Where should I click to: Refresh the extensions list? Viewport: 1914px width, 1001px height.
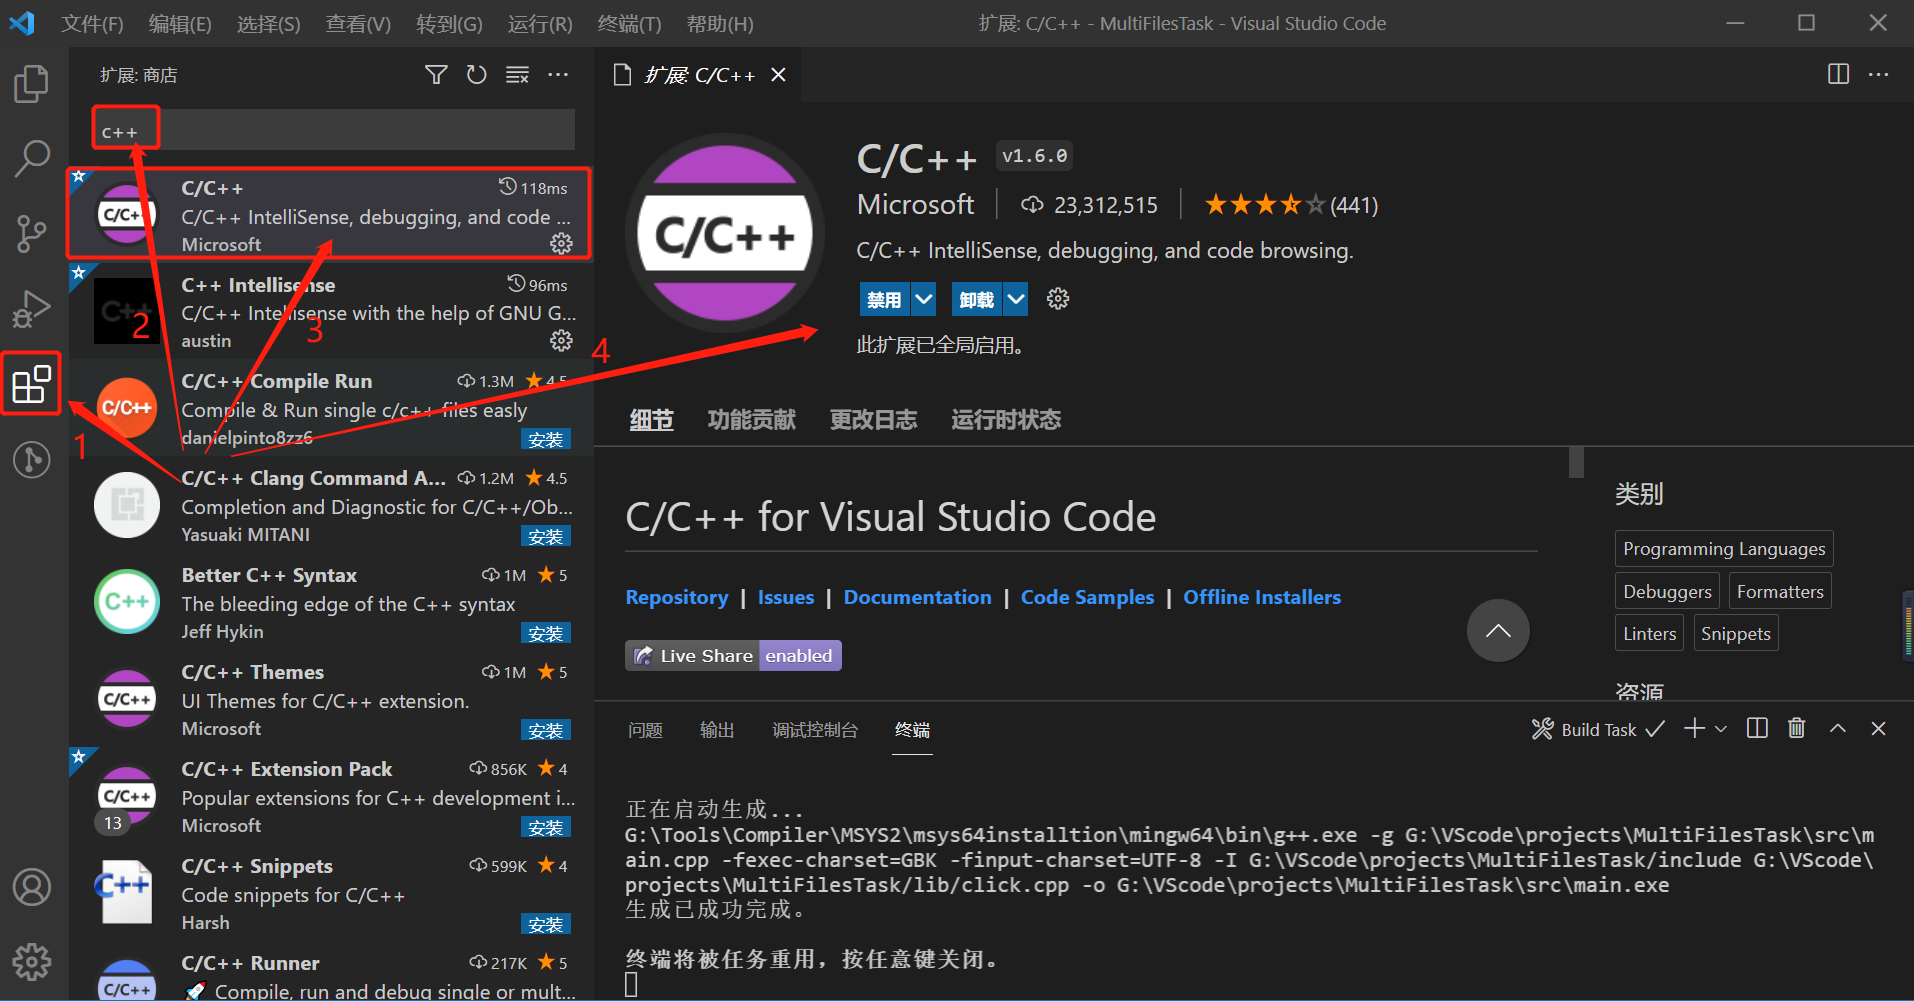pos(477,75)
